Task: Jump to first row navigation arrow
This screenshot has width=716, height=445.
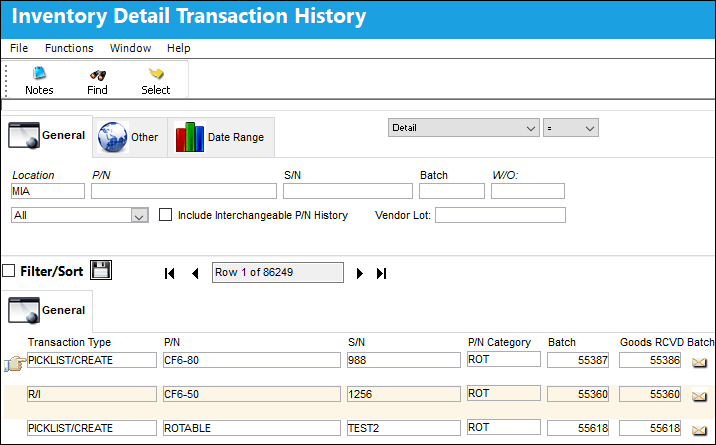Action: 169,273
